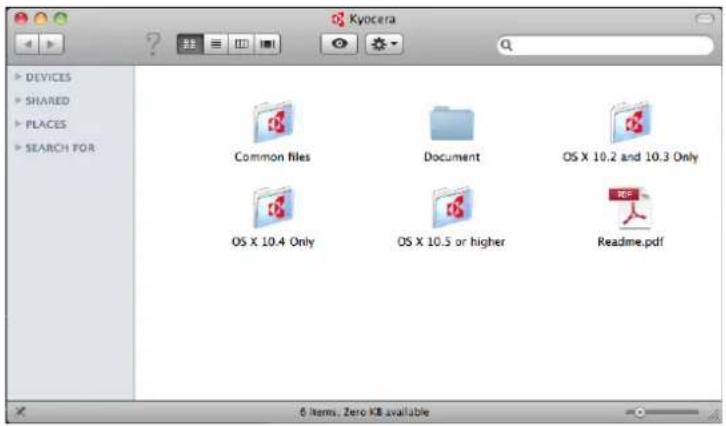Click the Document folder name text
726x426 pixels.
point(452,157)
